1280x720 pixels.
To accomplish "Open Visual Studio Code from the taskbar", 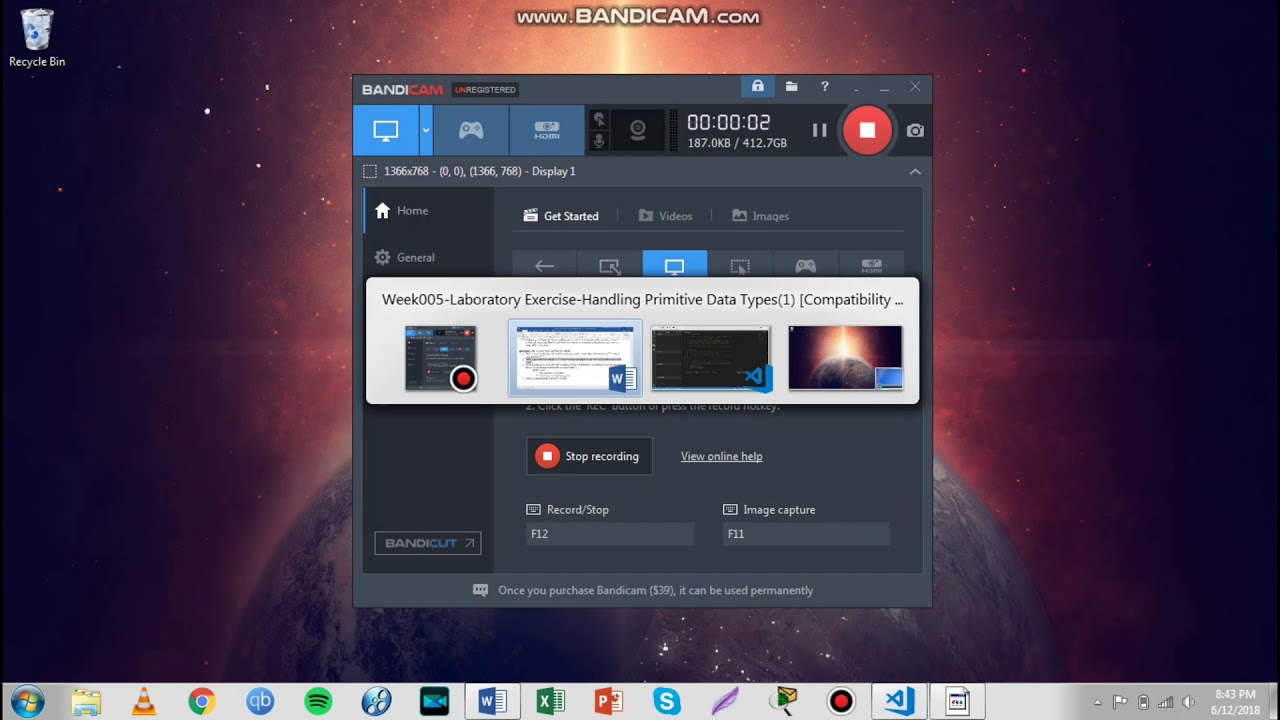I will click(899, 701).
